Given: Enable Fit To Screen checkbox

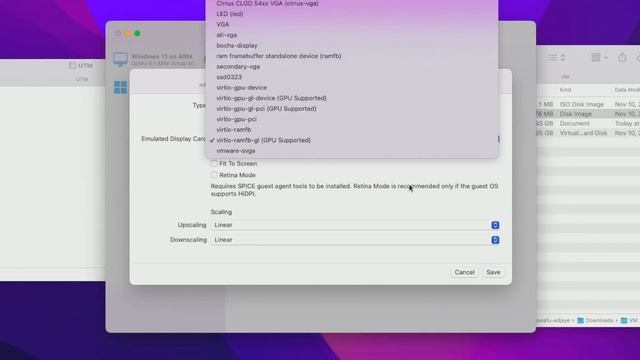Looking at the screenshot, I should tap(214, 163).
